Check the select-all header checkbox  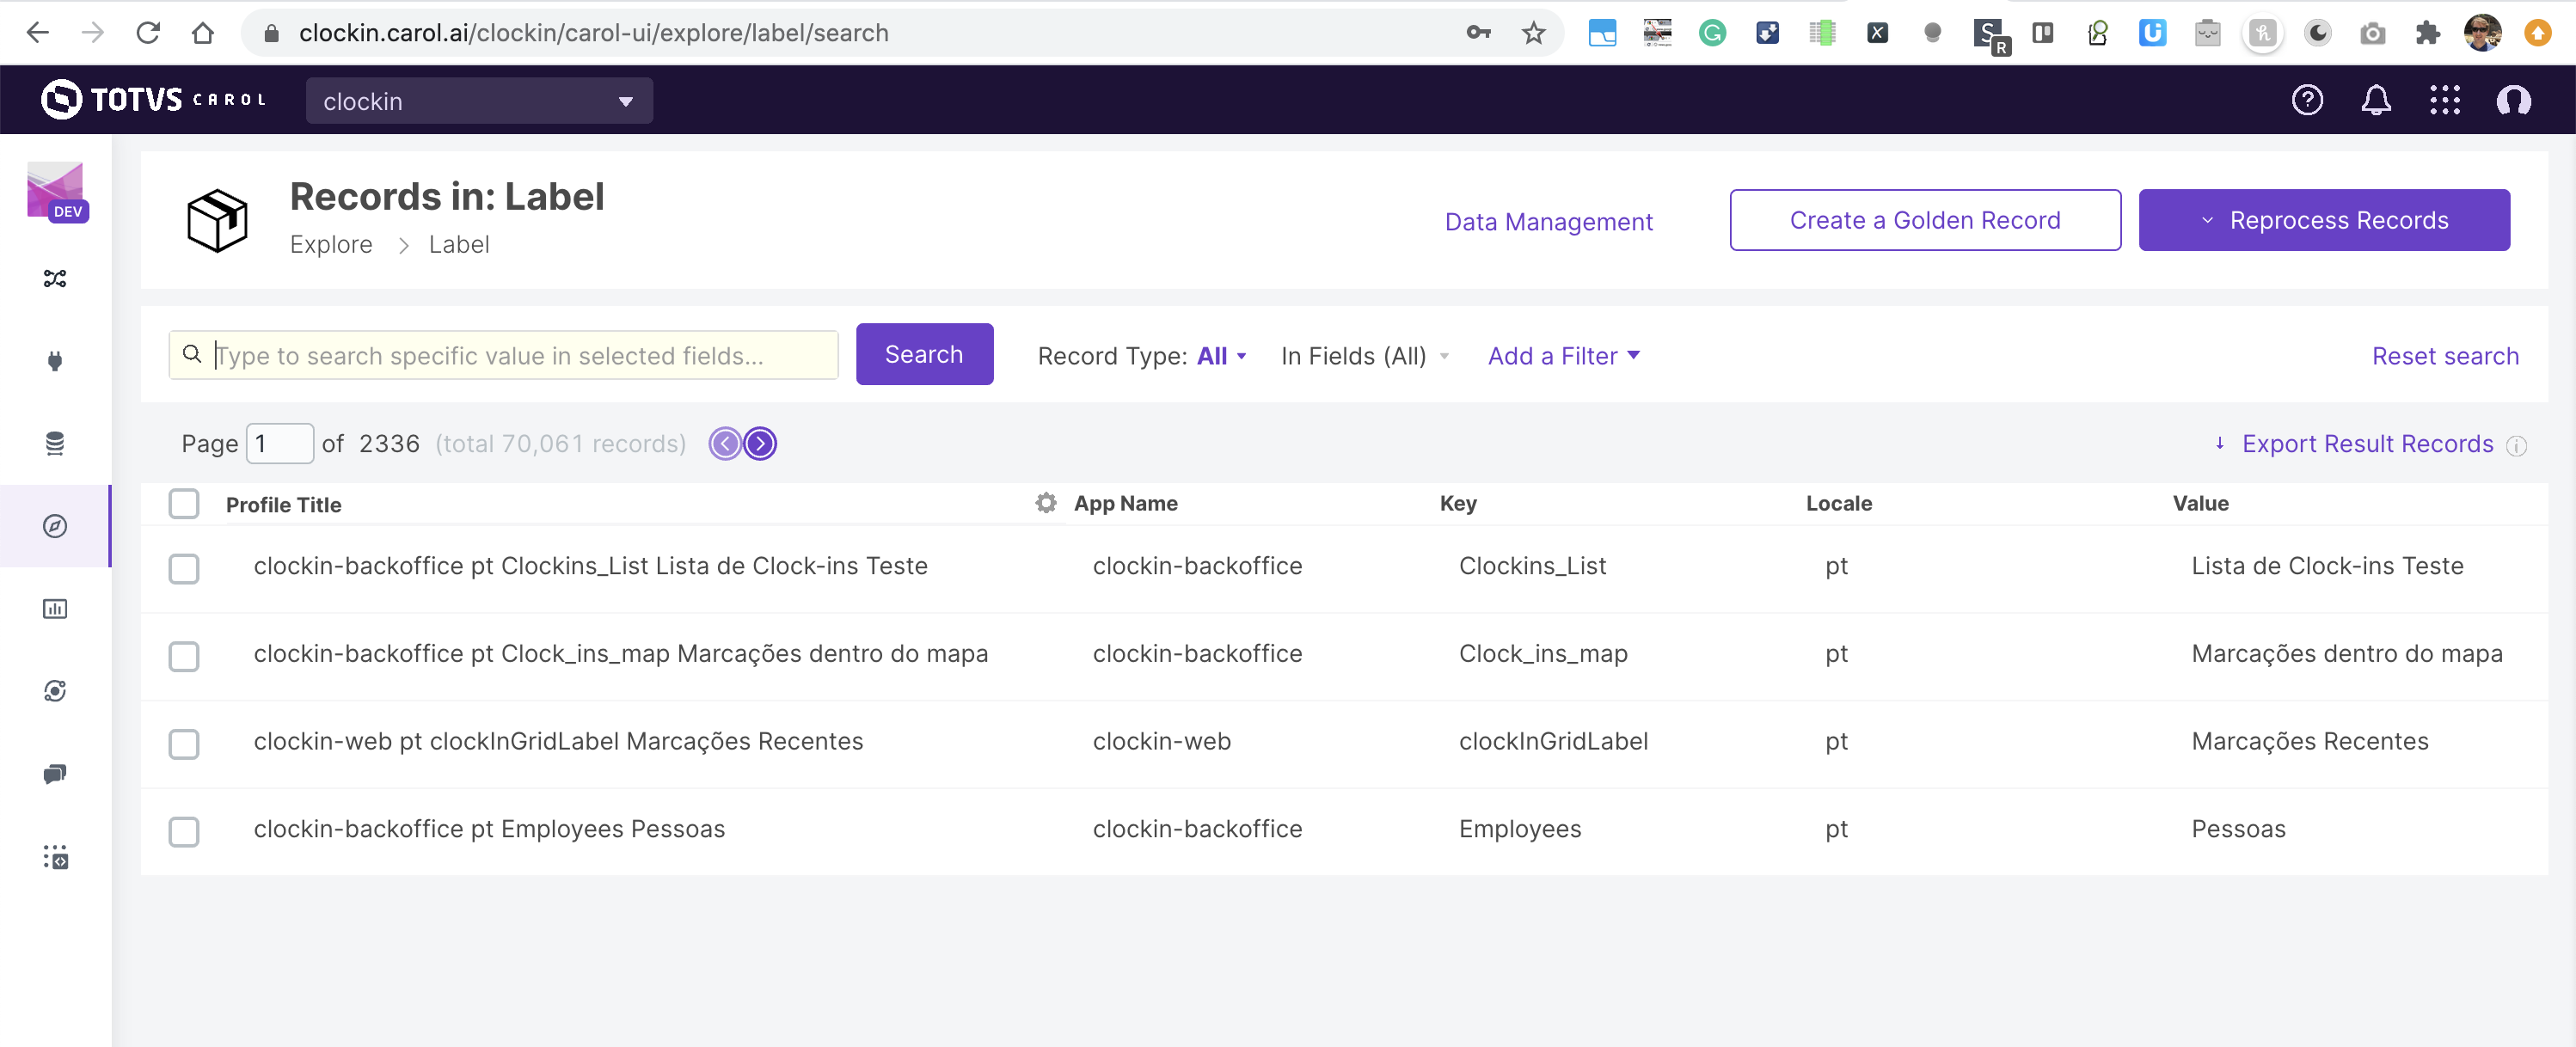coord(184,503)
